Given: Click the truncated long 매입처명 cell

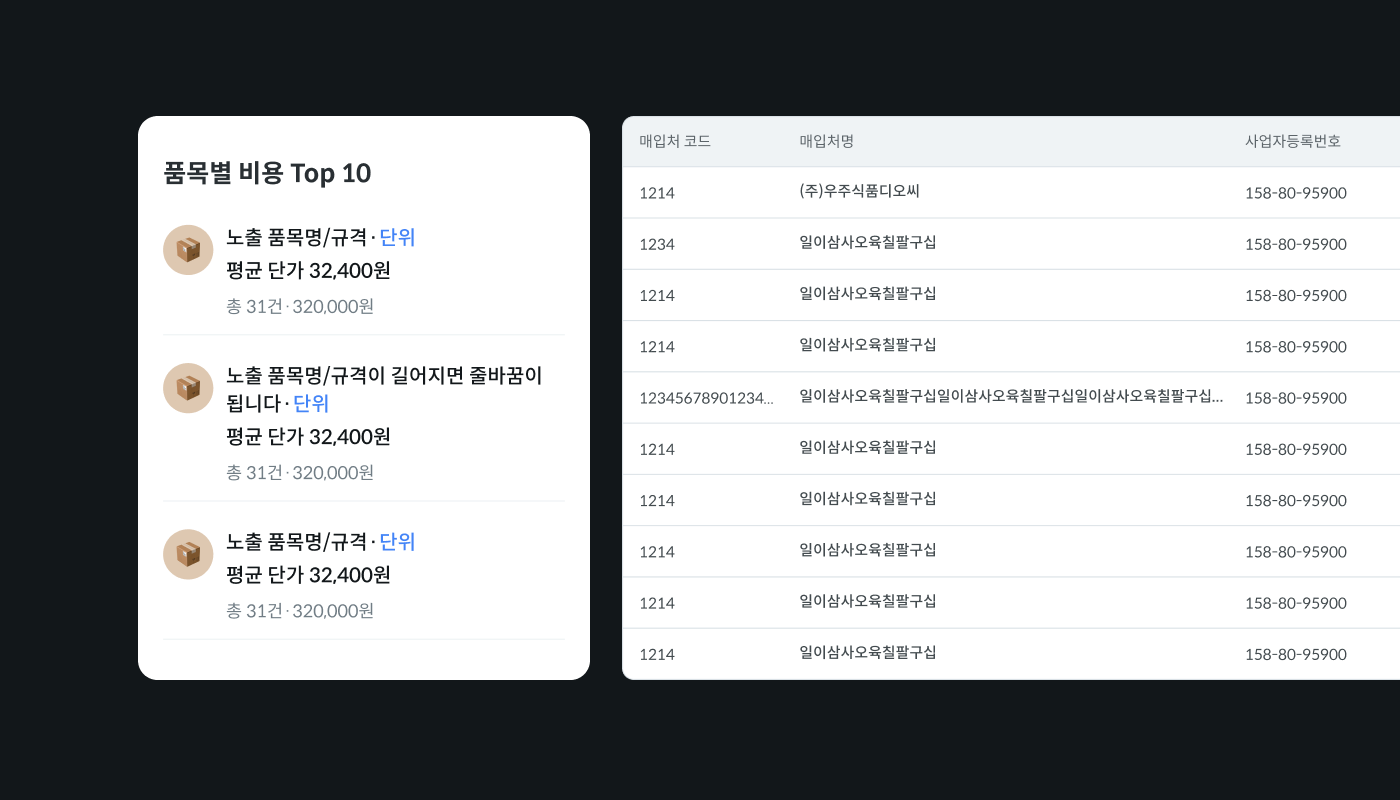Looking at the screenshot, I should (1011, 396).
